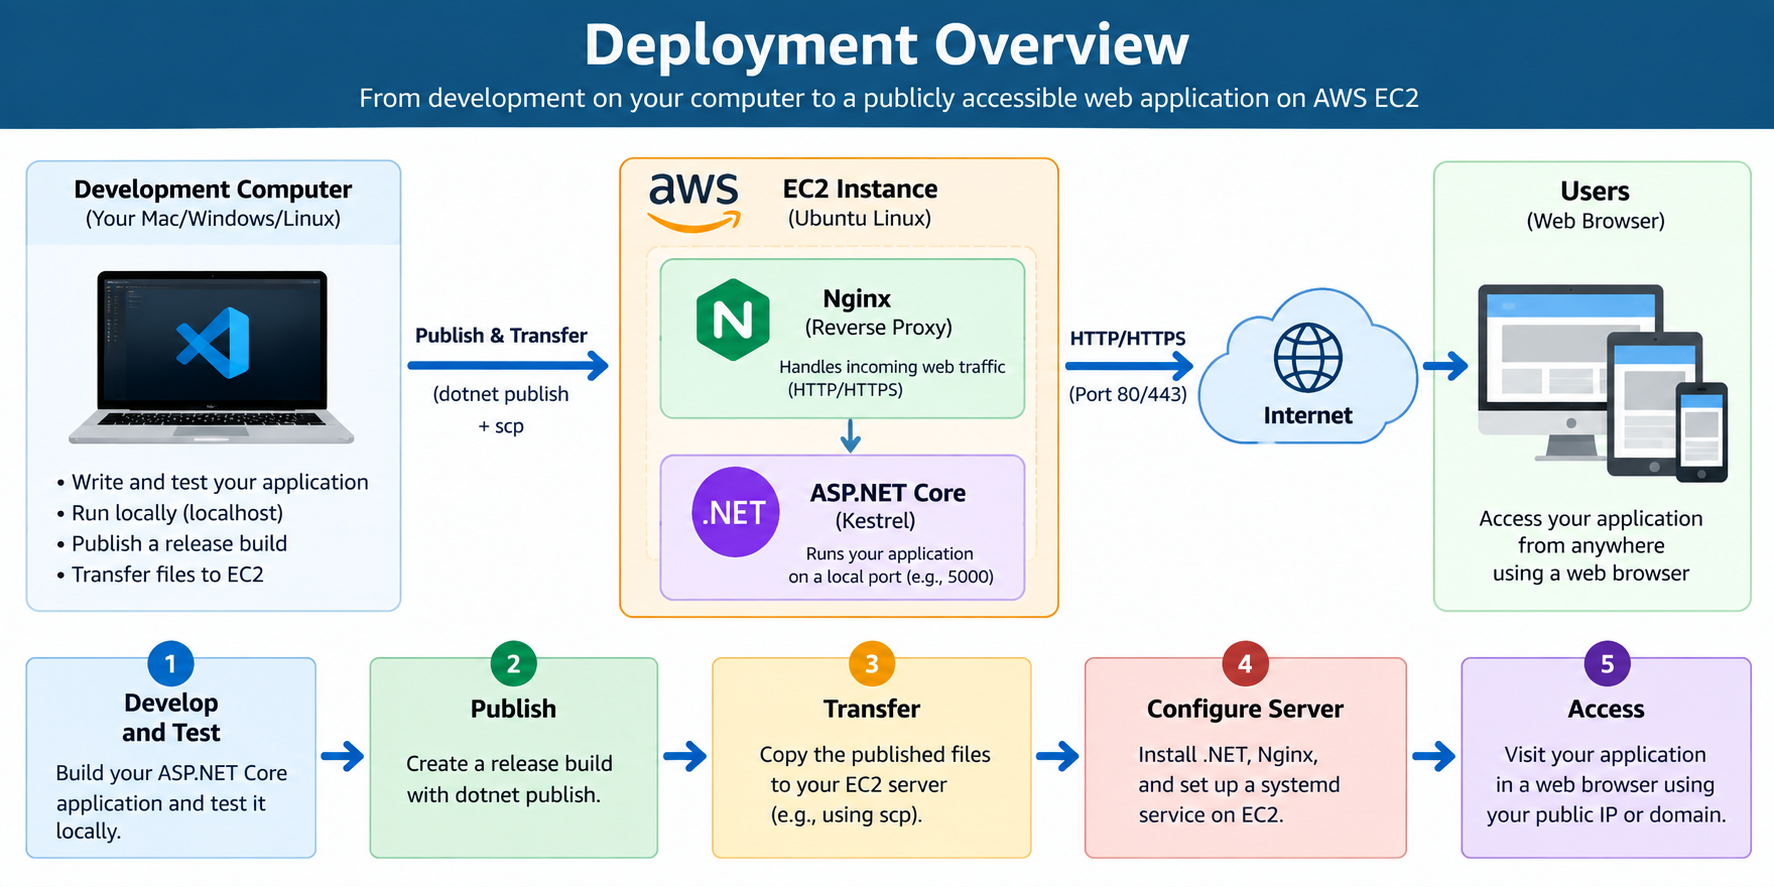Click the "Deployment Overview" title
Screen dimensions: 1774x887
886,45
